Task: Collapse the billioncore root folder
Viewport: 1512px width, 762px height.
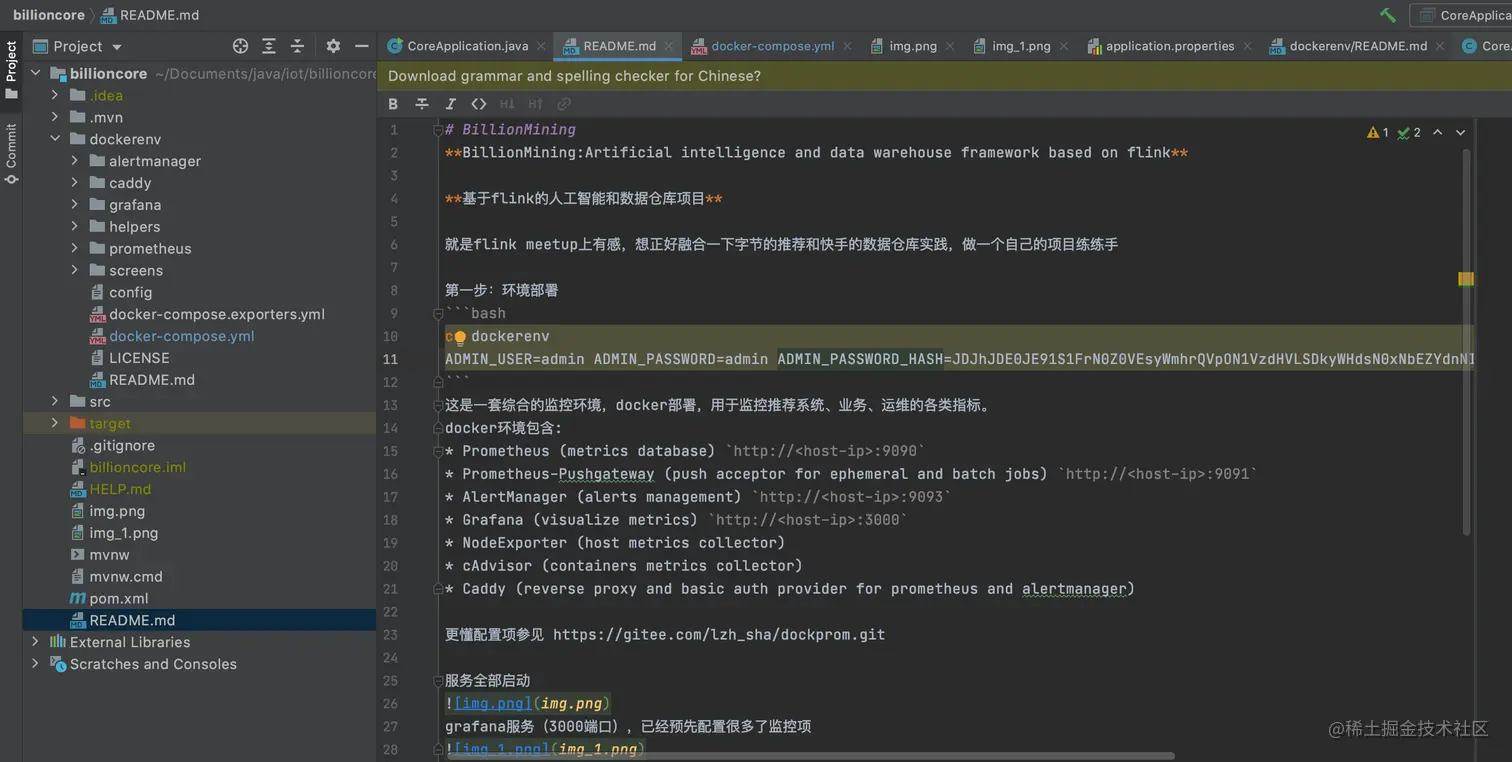Action: coord(37,74)
